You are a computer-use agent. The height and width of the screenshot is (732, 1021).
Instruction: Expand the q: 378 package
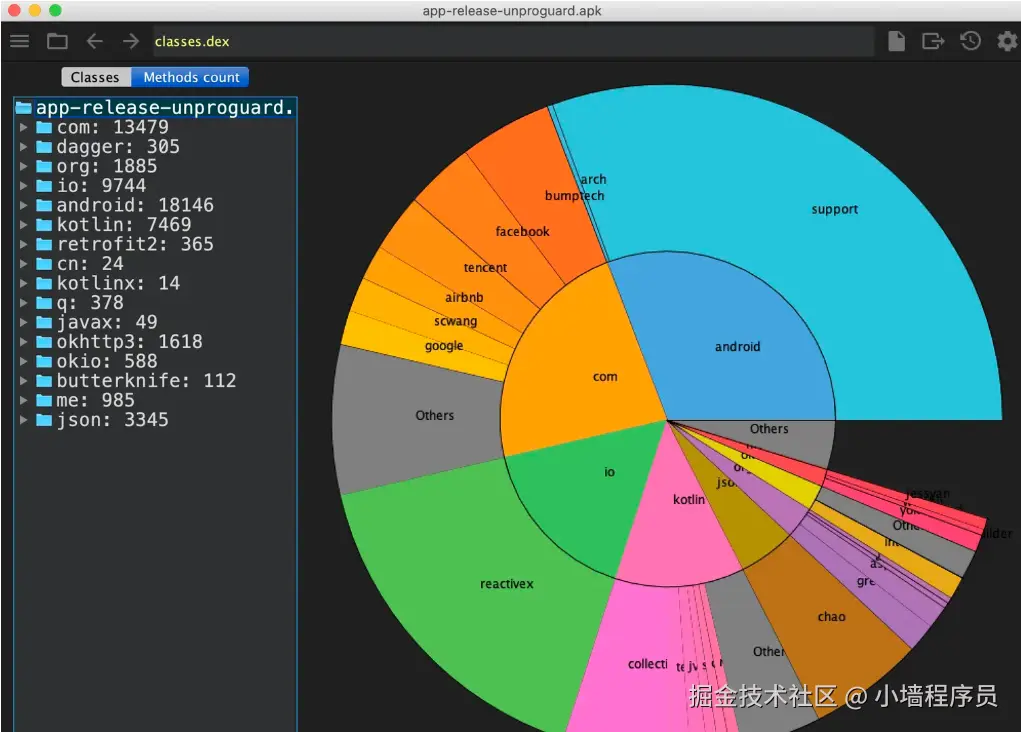tap(23, 303)
